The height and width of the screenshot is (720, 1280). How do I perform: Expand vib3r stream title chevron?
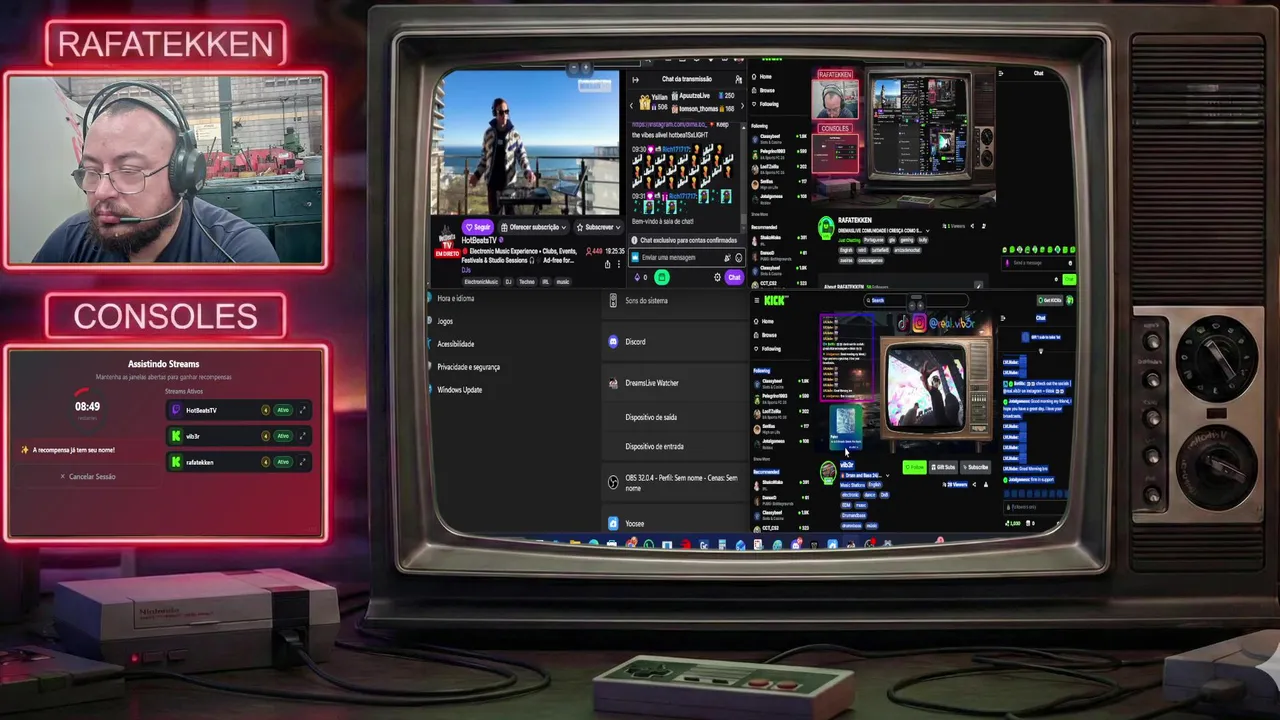coord(887,476)
